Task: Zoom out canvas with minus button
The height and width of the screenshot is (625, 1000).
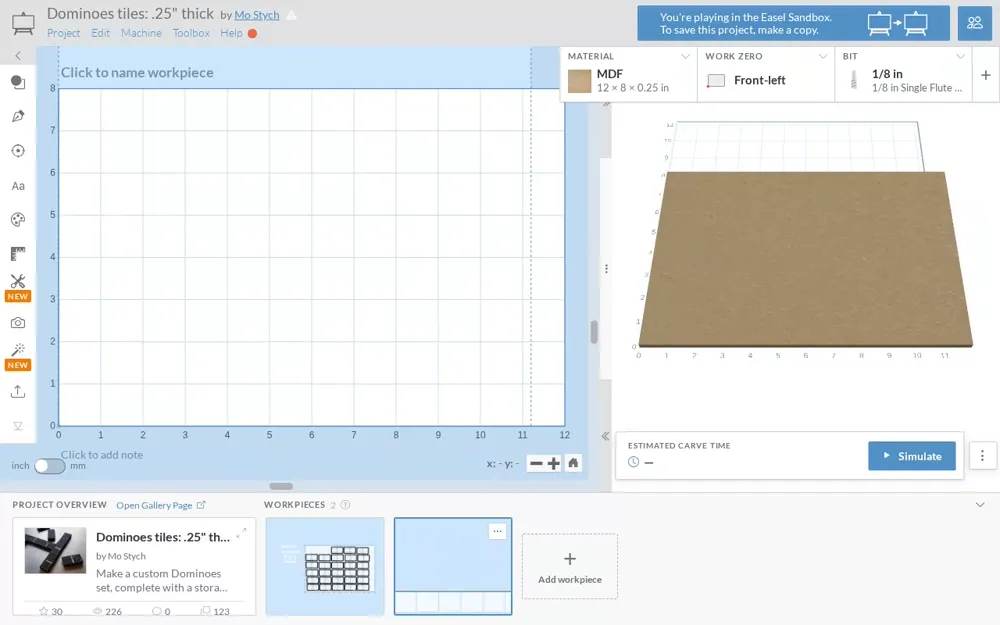Action: pyautogui.click(x=536, y=463)
